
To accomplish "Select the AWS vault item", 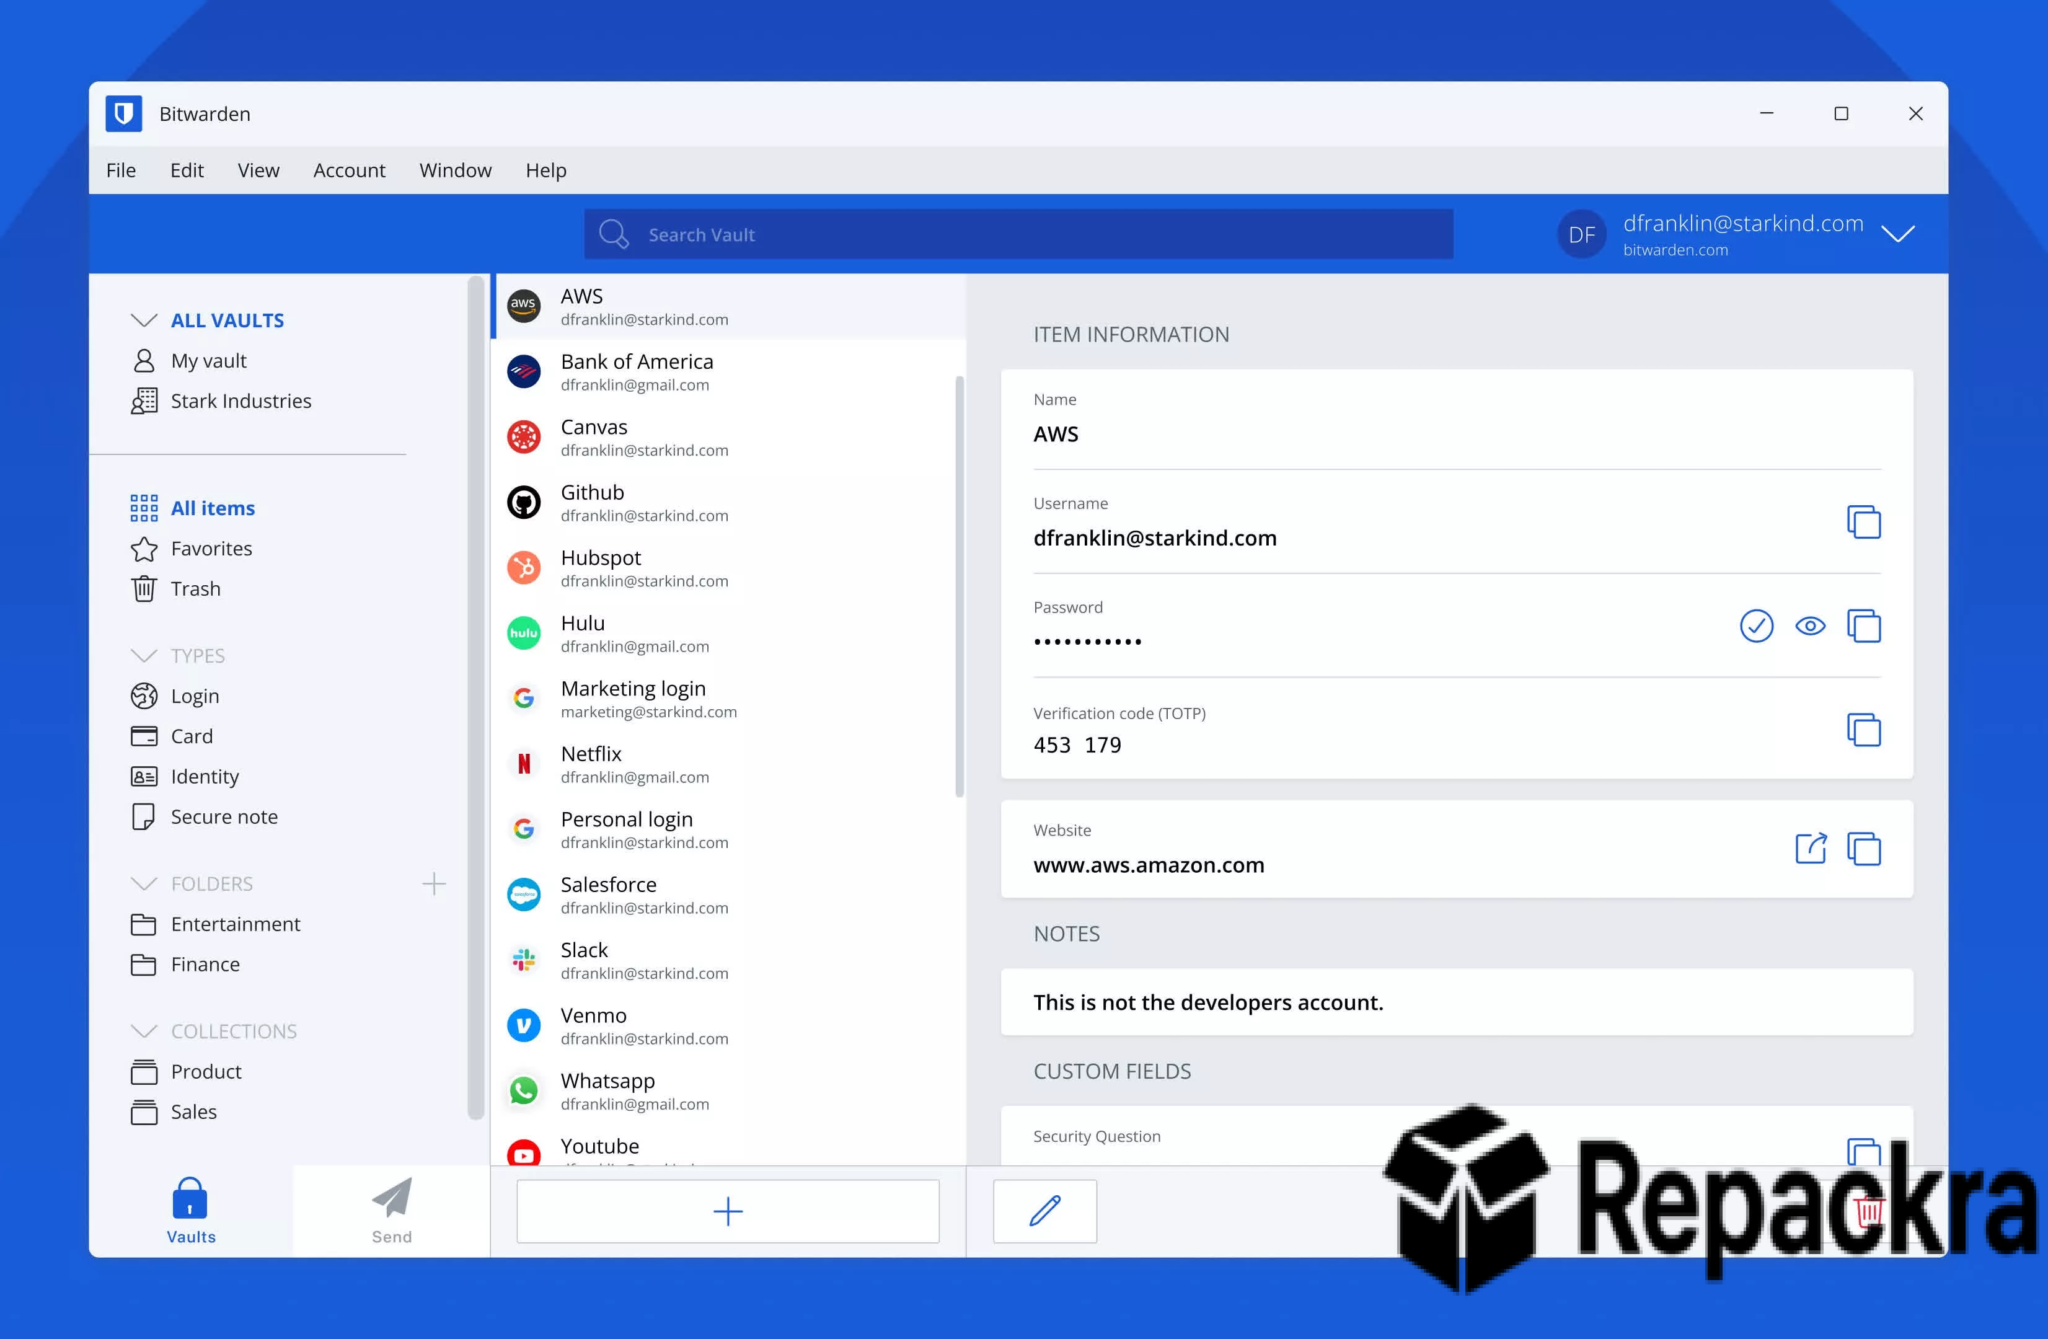I will (x=728, y=307).
